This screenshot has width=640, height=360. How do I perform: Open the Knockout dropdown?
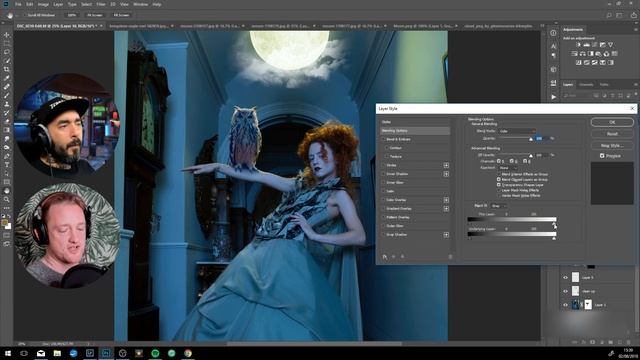tap(508, 168)
